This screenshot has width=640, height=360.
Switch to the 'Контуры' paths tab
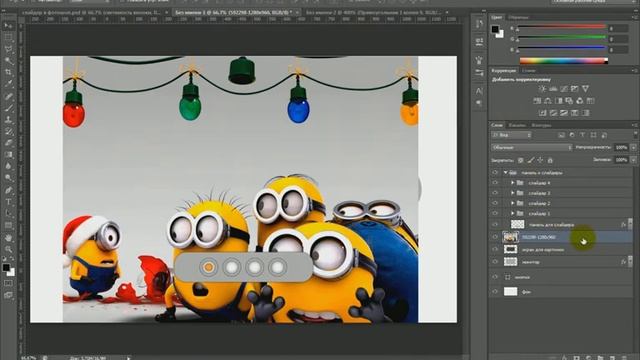point(542,125)
